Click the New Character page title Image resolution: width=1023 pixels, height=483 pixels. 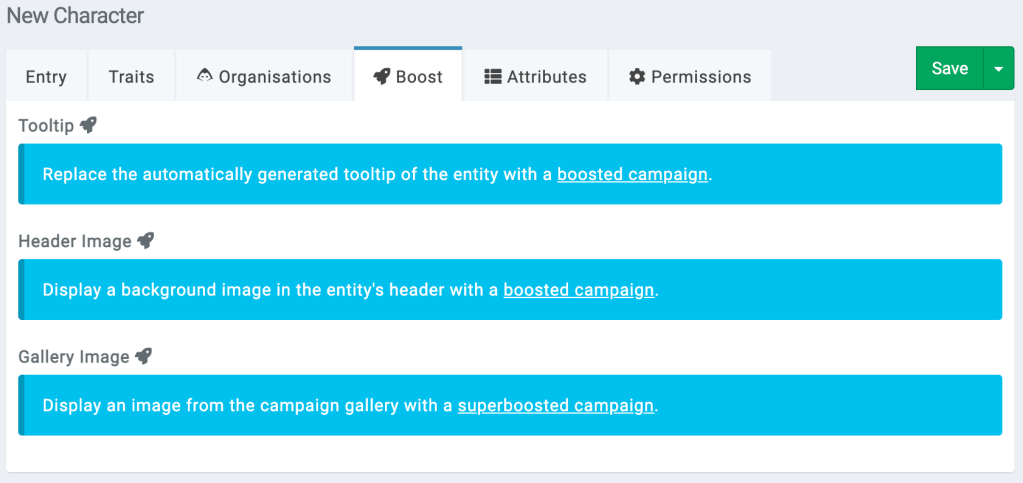[x=75, y=16]
